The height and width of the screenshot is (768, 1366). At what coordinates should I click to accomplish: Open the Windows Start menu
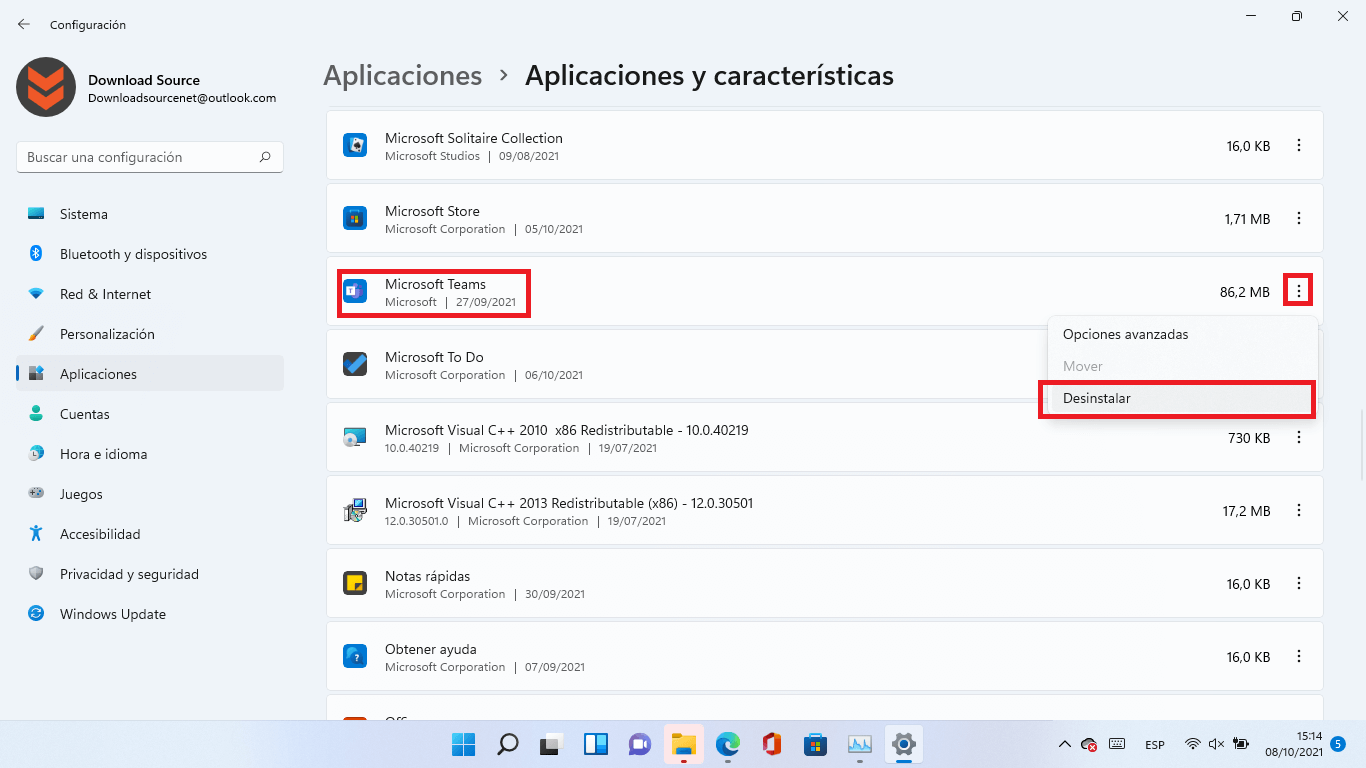coord(464,744)
